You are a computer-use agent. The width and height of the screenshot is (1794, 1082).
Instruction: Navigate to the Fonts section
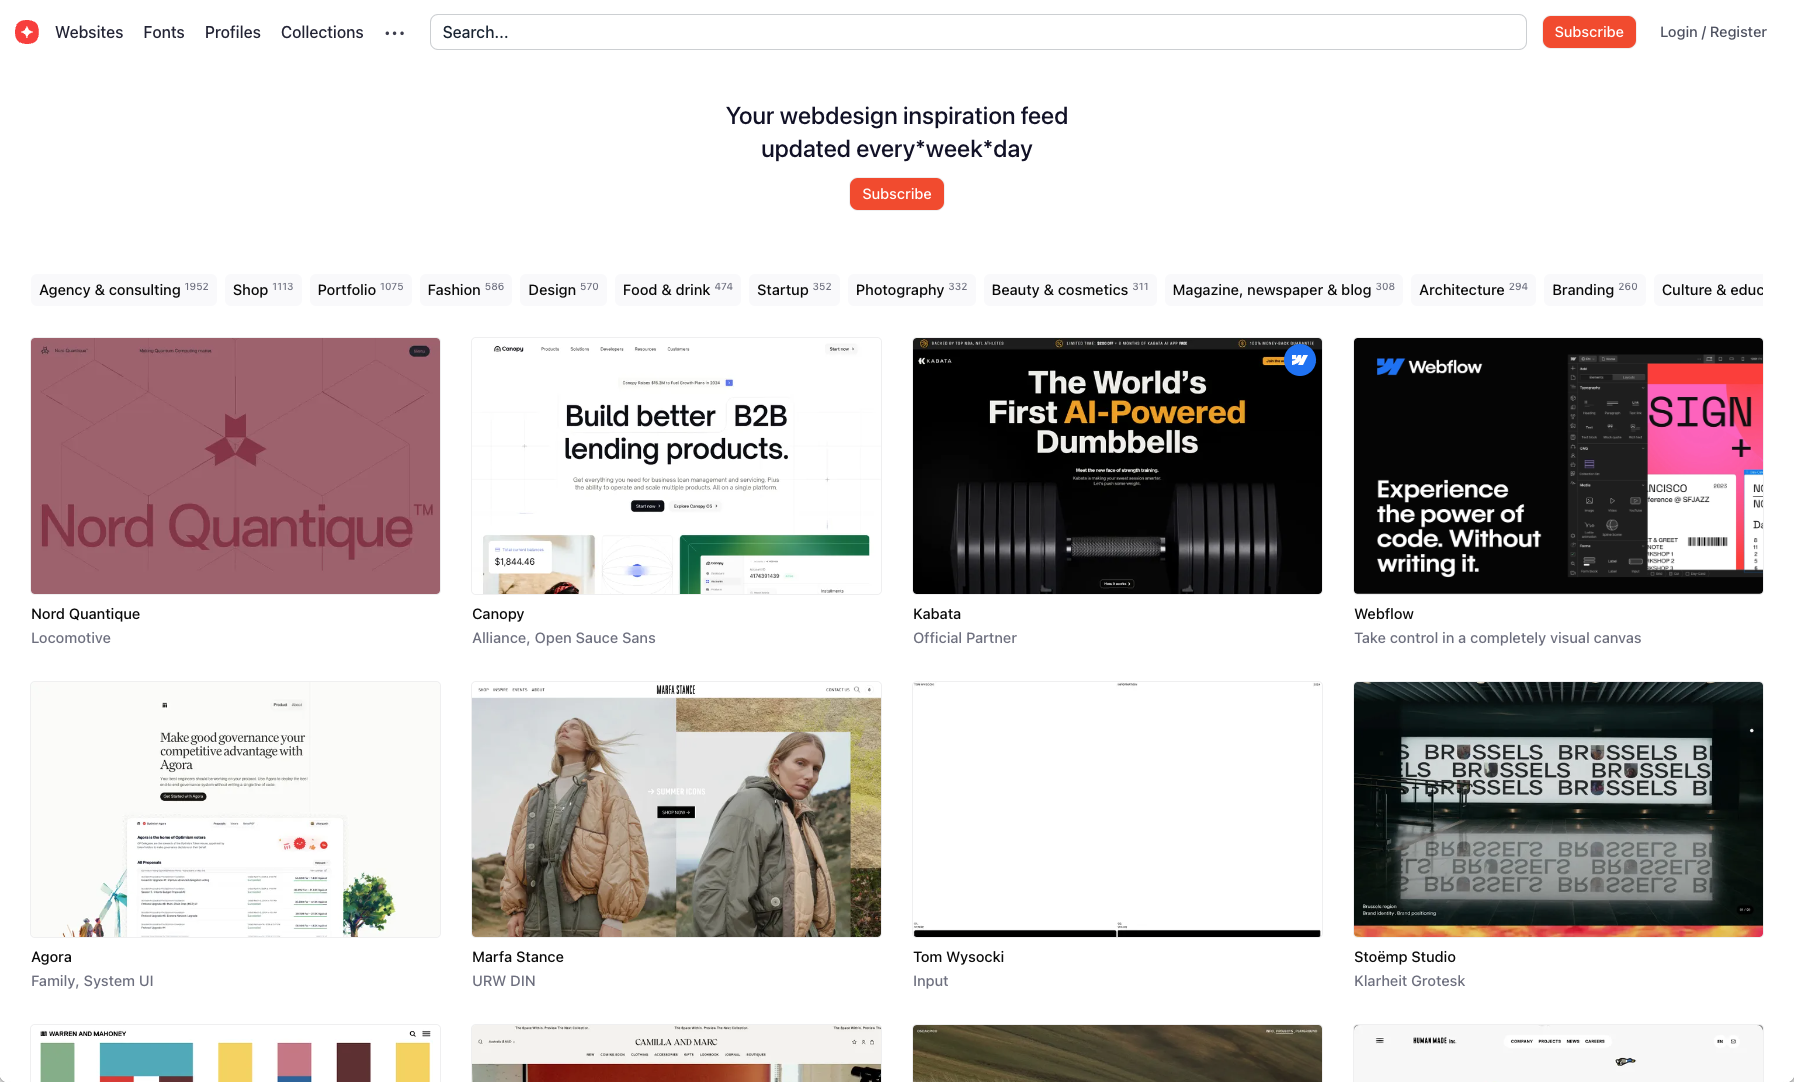[x=163, y=32]
